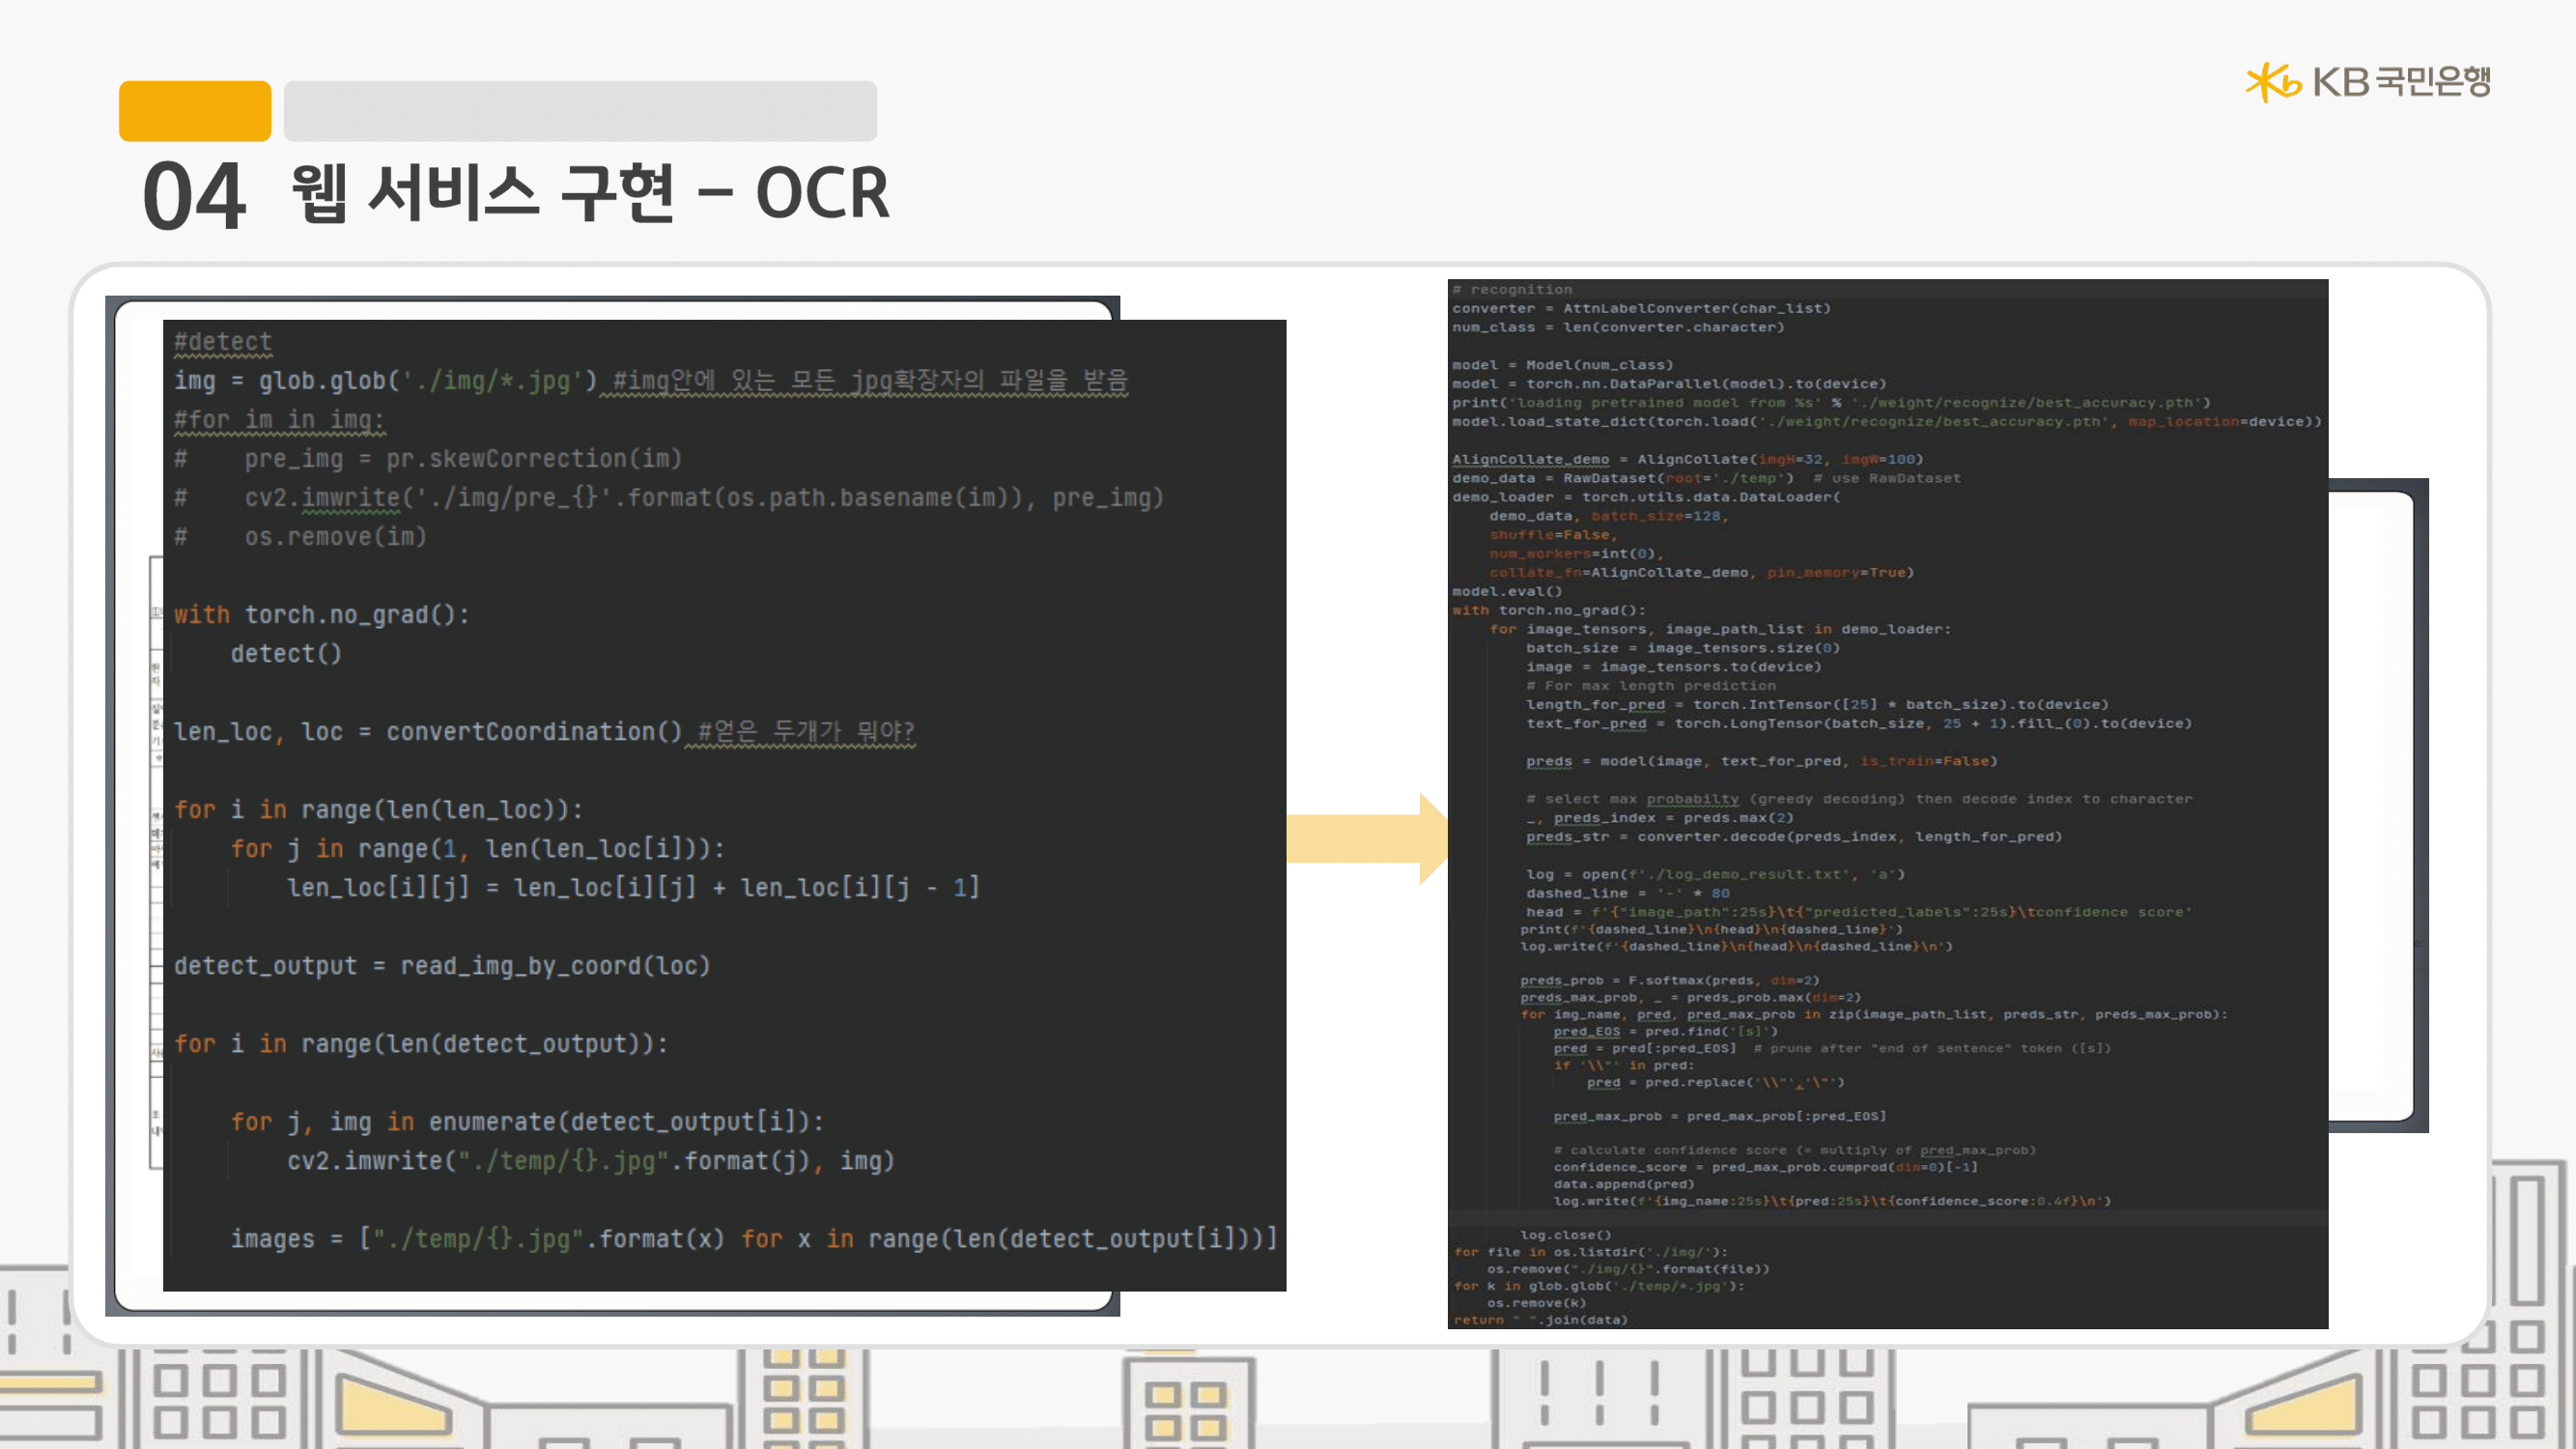Click the model.eval() line in right code
2576x1449 pixels.
(x=1506, y=591)
